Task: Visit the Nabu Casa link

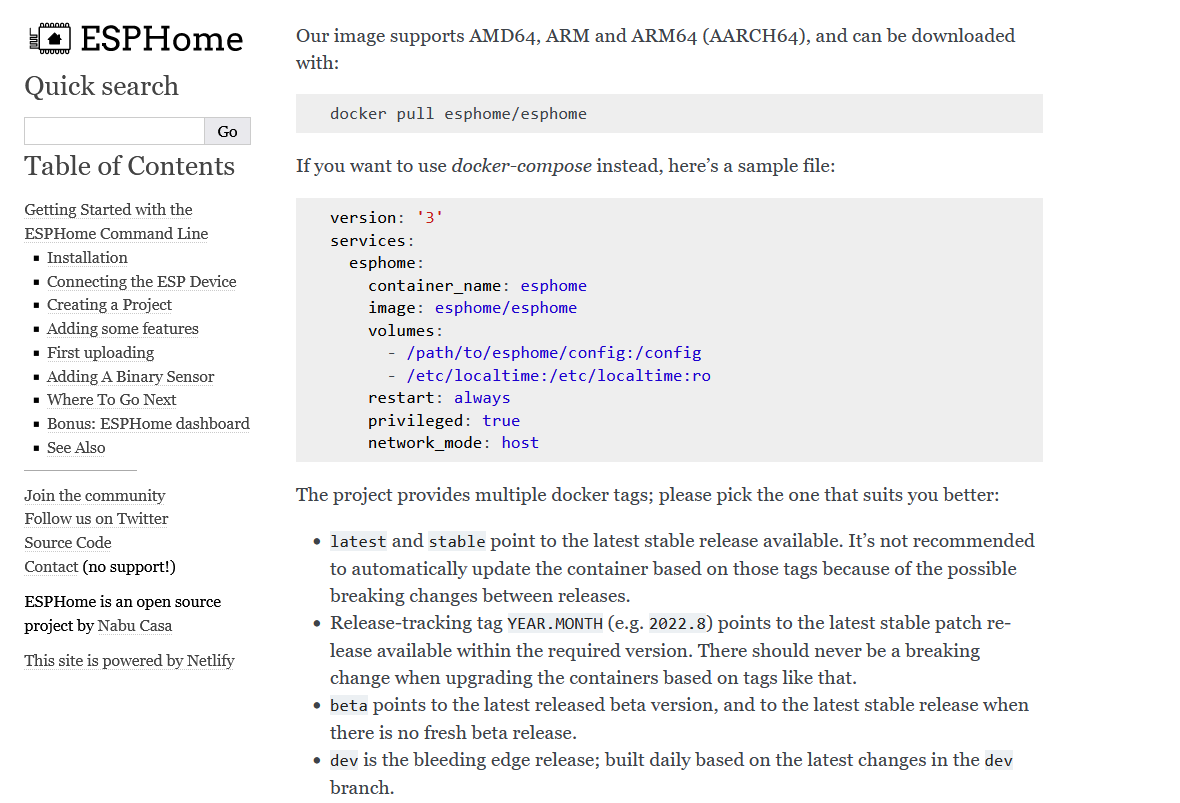Action: click(x=135, y=625)
